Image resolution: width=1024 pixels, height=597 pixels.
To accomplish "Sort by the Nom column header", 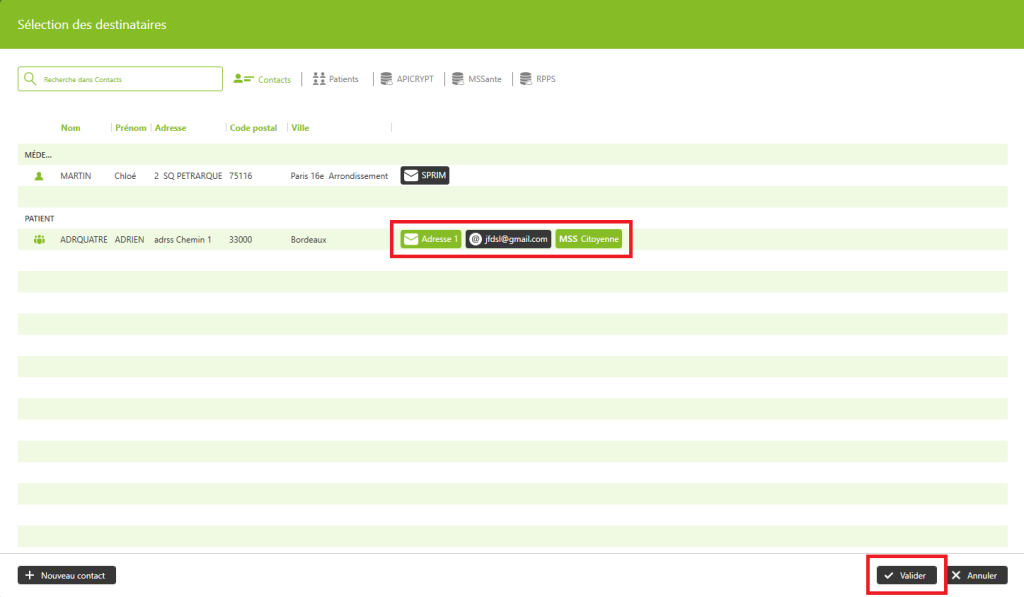I will point(70,128).
